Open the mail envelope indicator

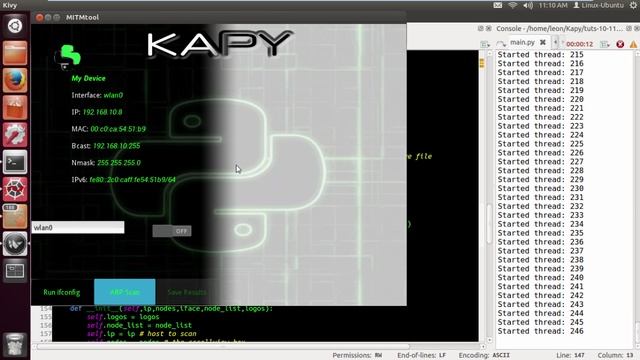[498, 5]
